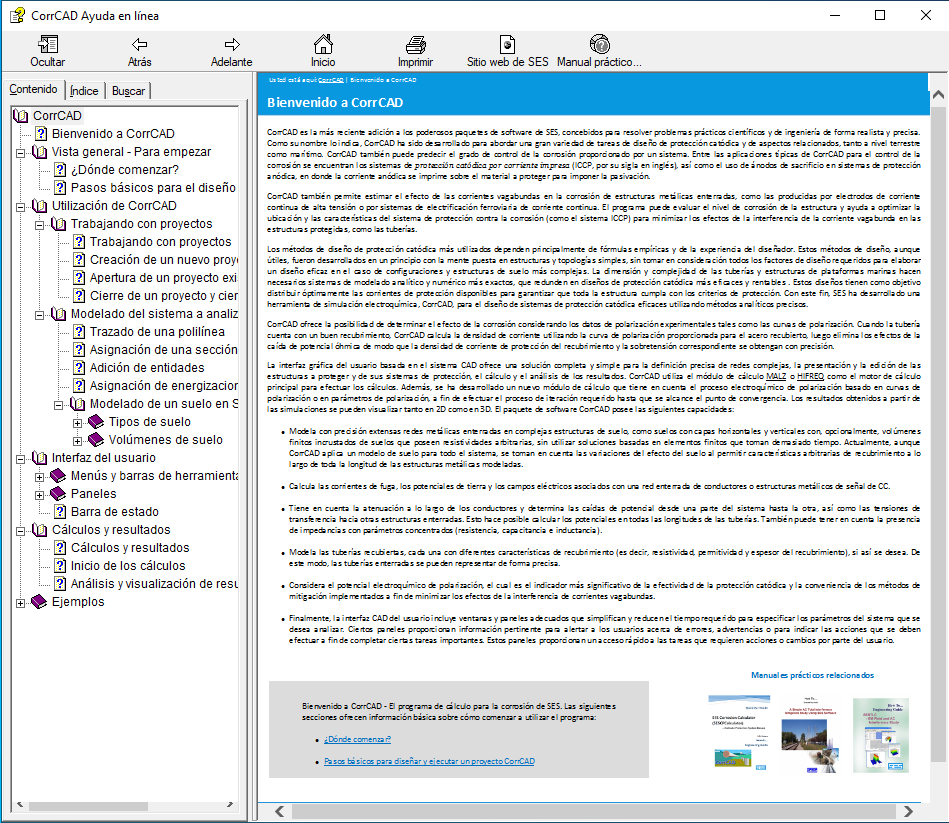The image size is (949, 823).
Task: Collapse the Modelado de un suelo node
Action: (58, 405)
